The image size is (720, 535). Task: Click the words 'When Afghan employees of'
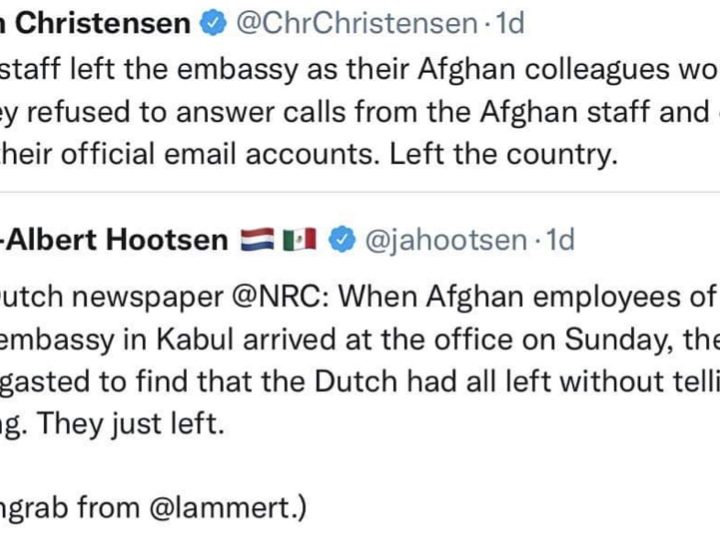pos(520,297)
